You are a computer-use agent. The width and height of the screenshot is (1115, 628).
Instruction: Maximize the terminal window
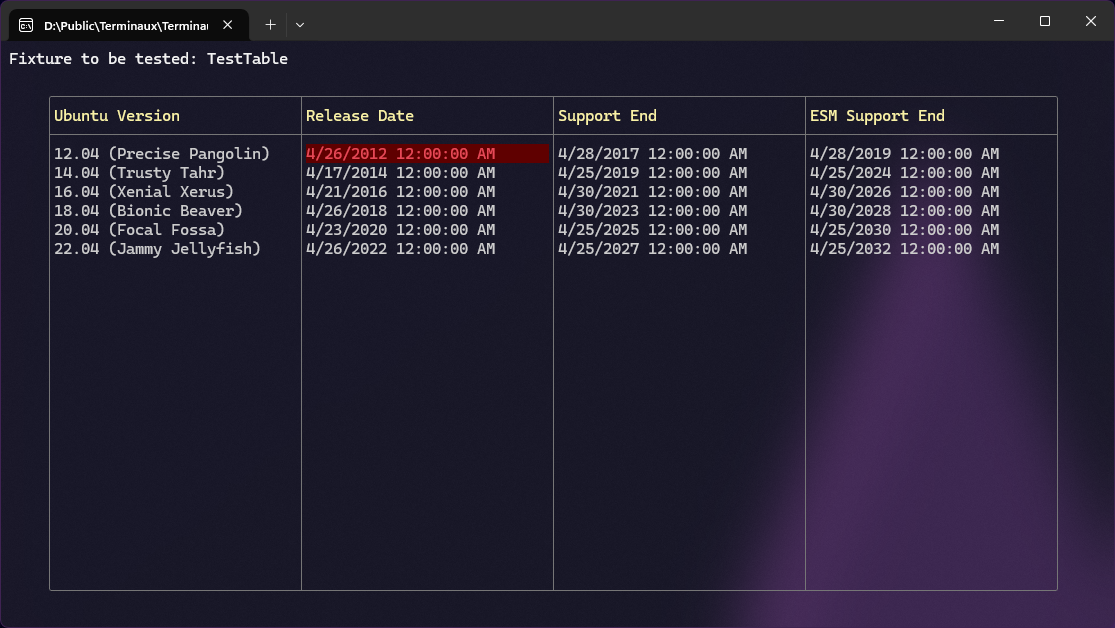tap(1044, 21)
